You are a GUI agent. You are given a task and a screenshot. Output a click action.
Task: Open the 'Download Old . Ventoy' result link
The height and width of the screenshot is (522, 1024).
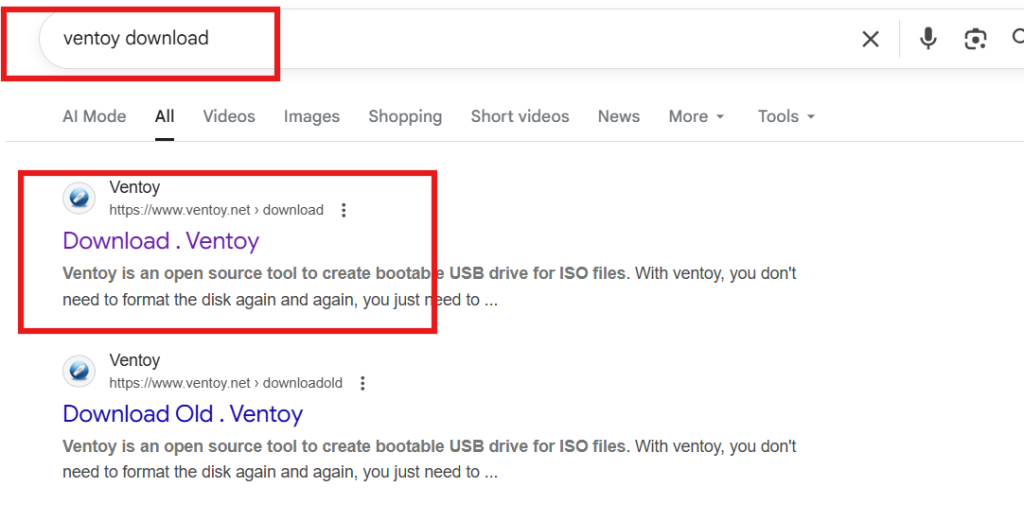click(x=182, y=414)
